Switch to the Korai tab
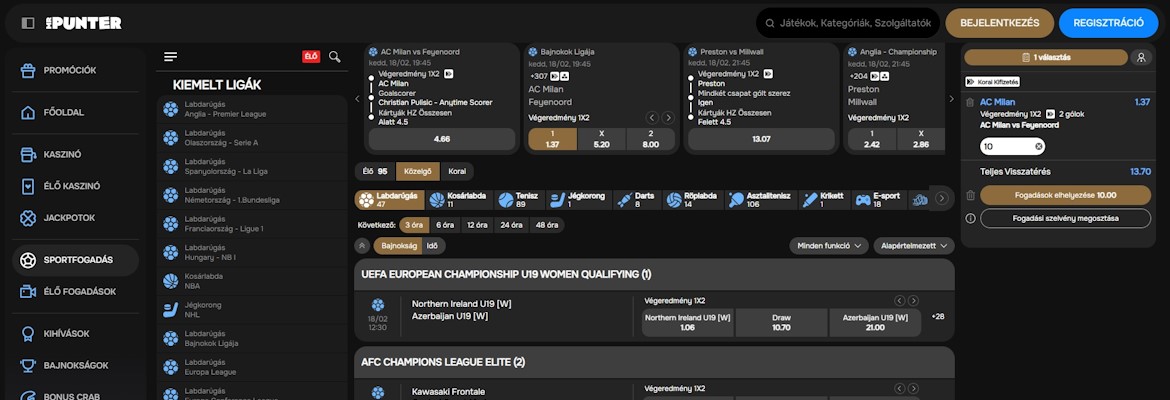 (x=457, y=172)
